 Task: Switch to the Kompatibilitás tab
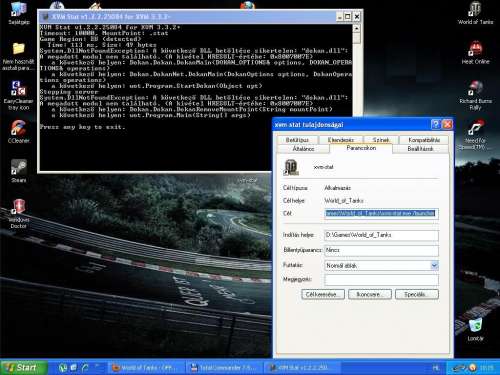(x=424, y=140)
